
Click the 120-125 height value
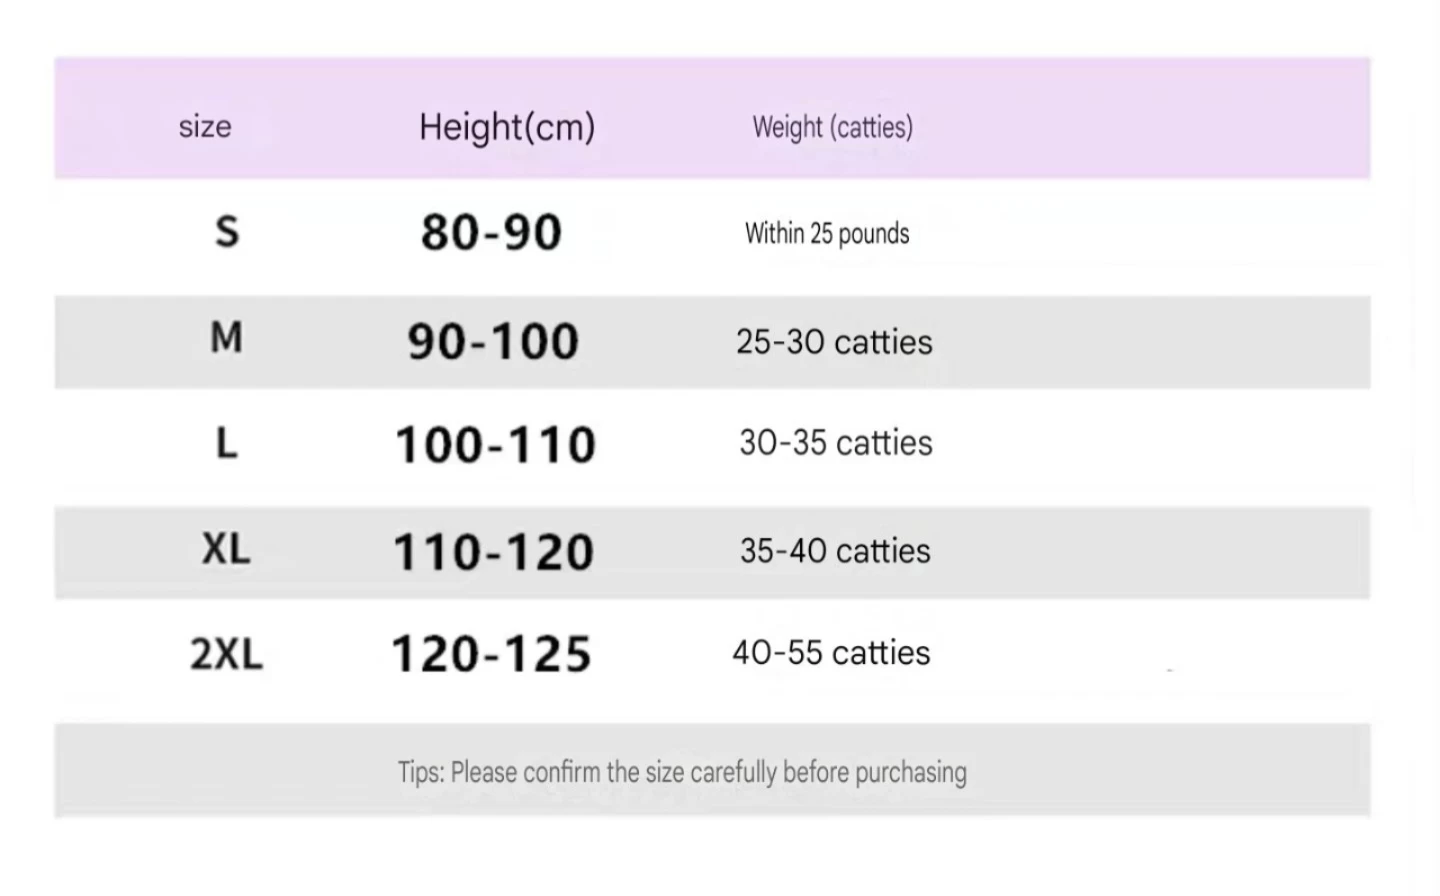pos(491,655)
